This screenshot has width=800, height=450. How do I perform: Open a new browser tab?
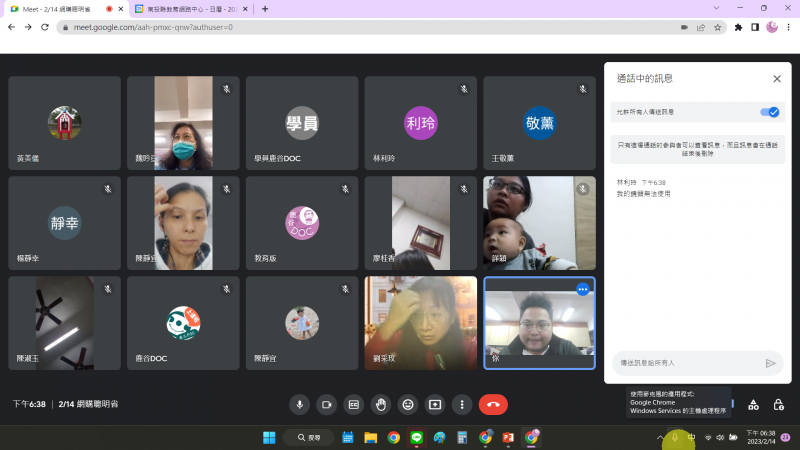[265, 9]
